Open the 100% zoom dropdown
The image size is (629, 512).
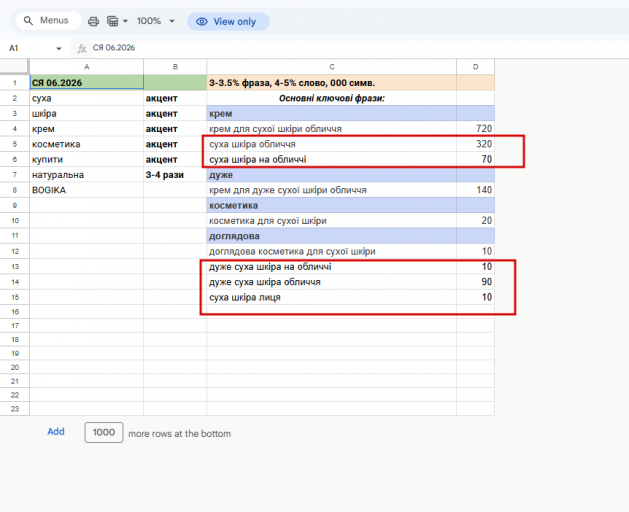pos(155,21)
